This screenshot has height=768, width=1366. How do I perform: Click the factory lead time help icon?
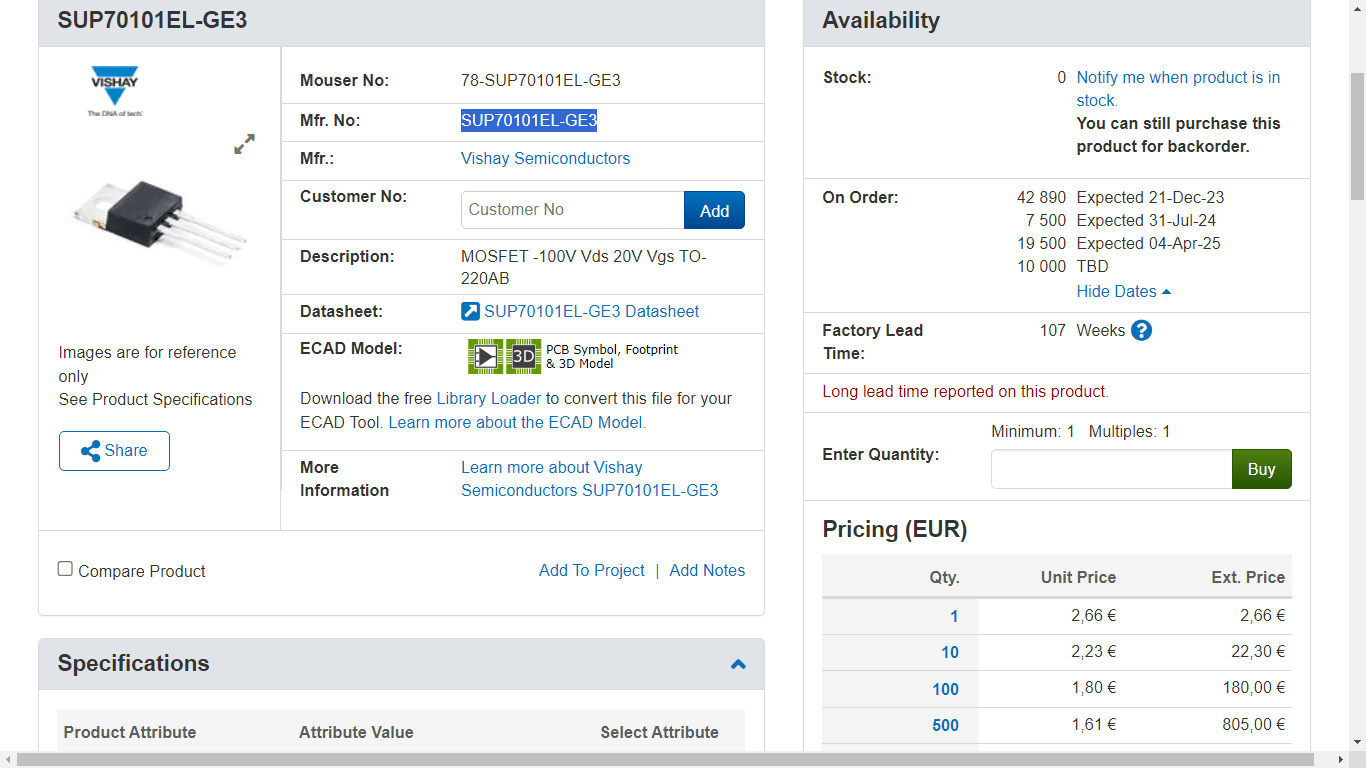1141,330
